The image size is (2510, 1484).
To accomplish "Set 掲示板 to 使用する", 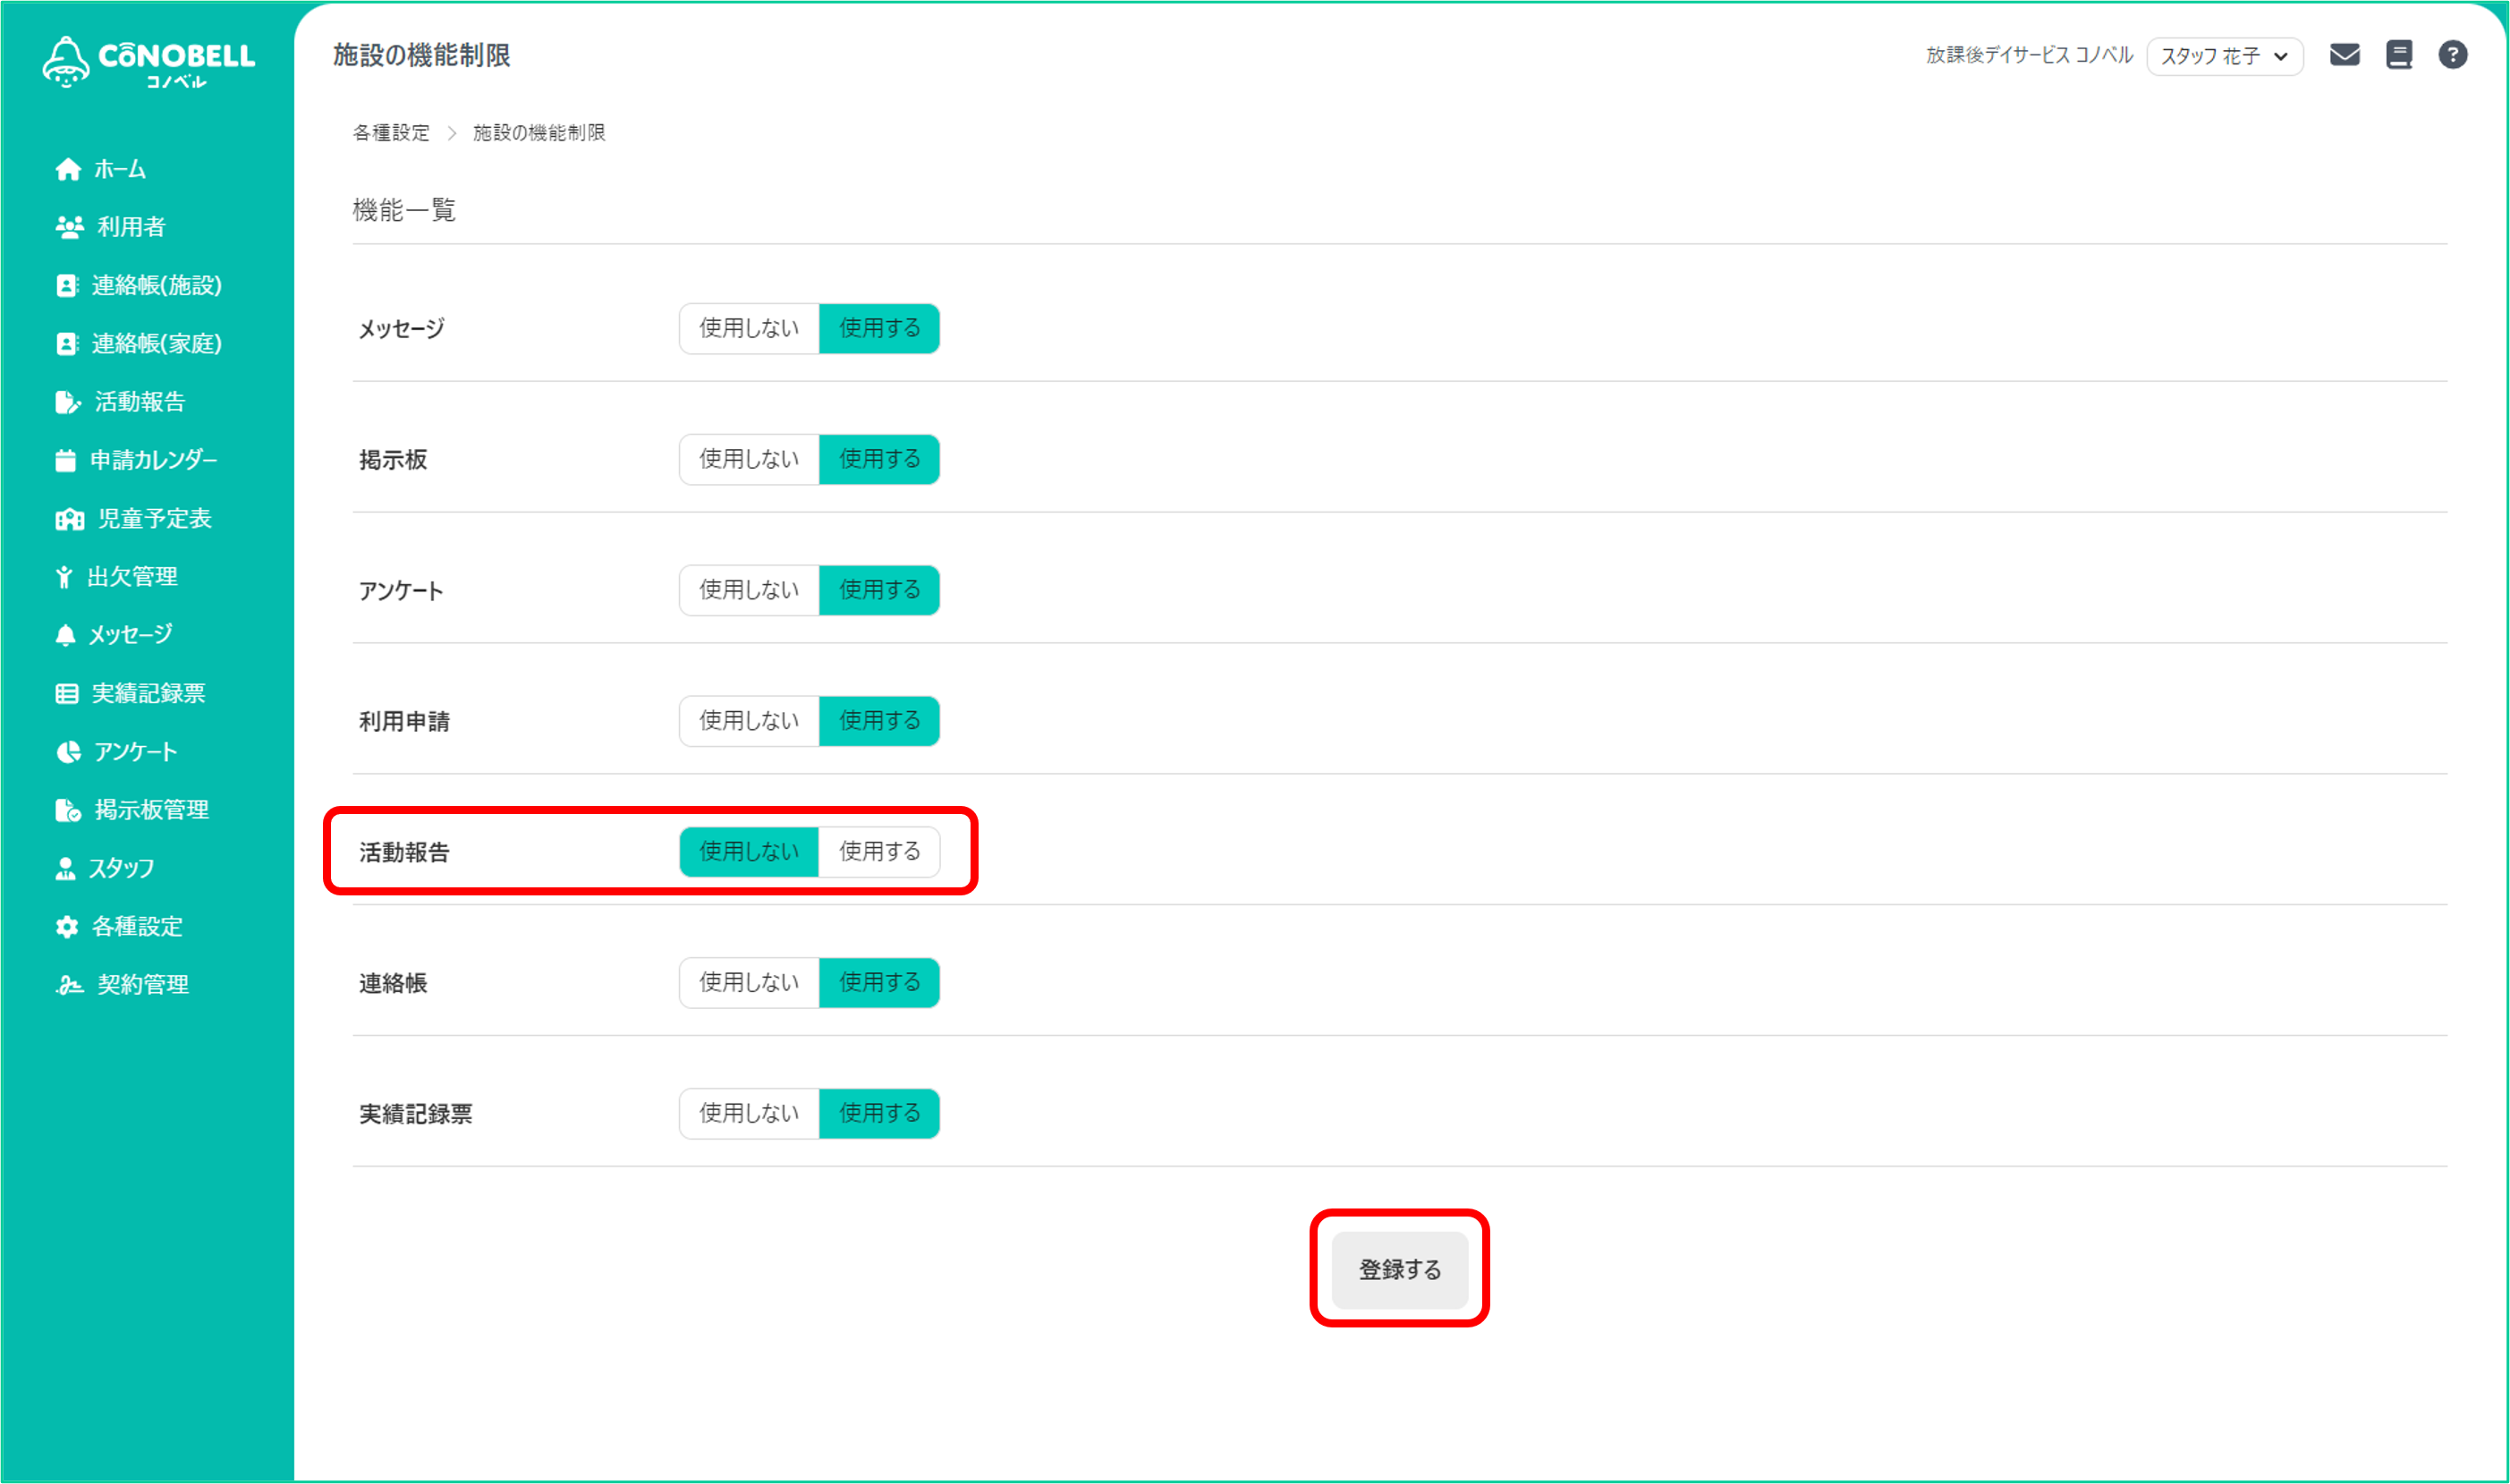I will click(x=879, y=459).
